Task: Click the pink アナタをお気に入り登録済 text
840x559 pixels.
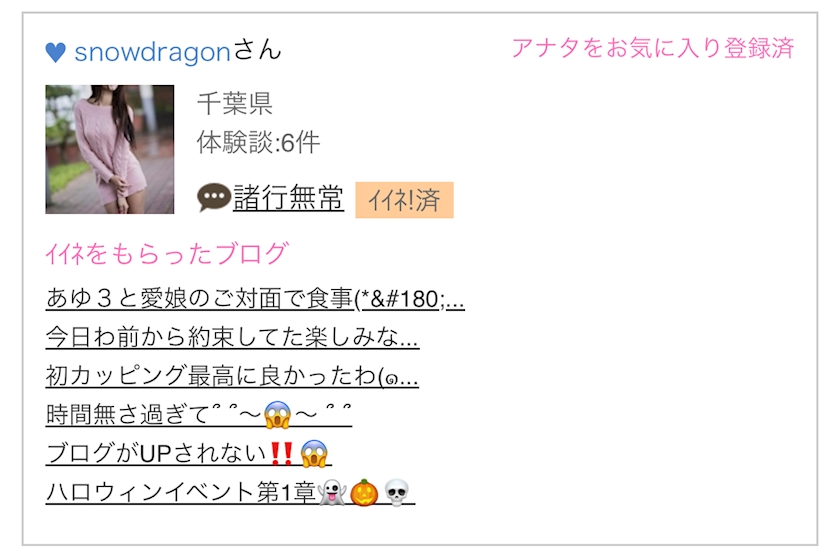Action: point(652,48)
